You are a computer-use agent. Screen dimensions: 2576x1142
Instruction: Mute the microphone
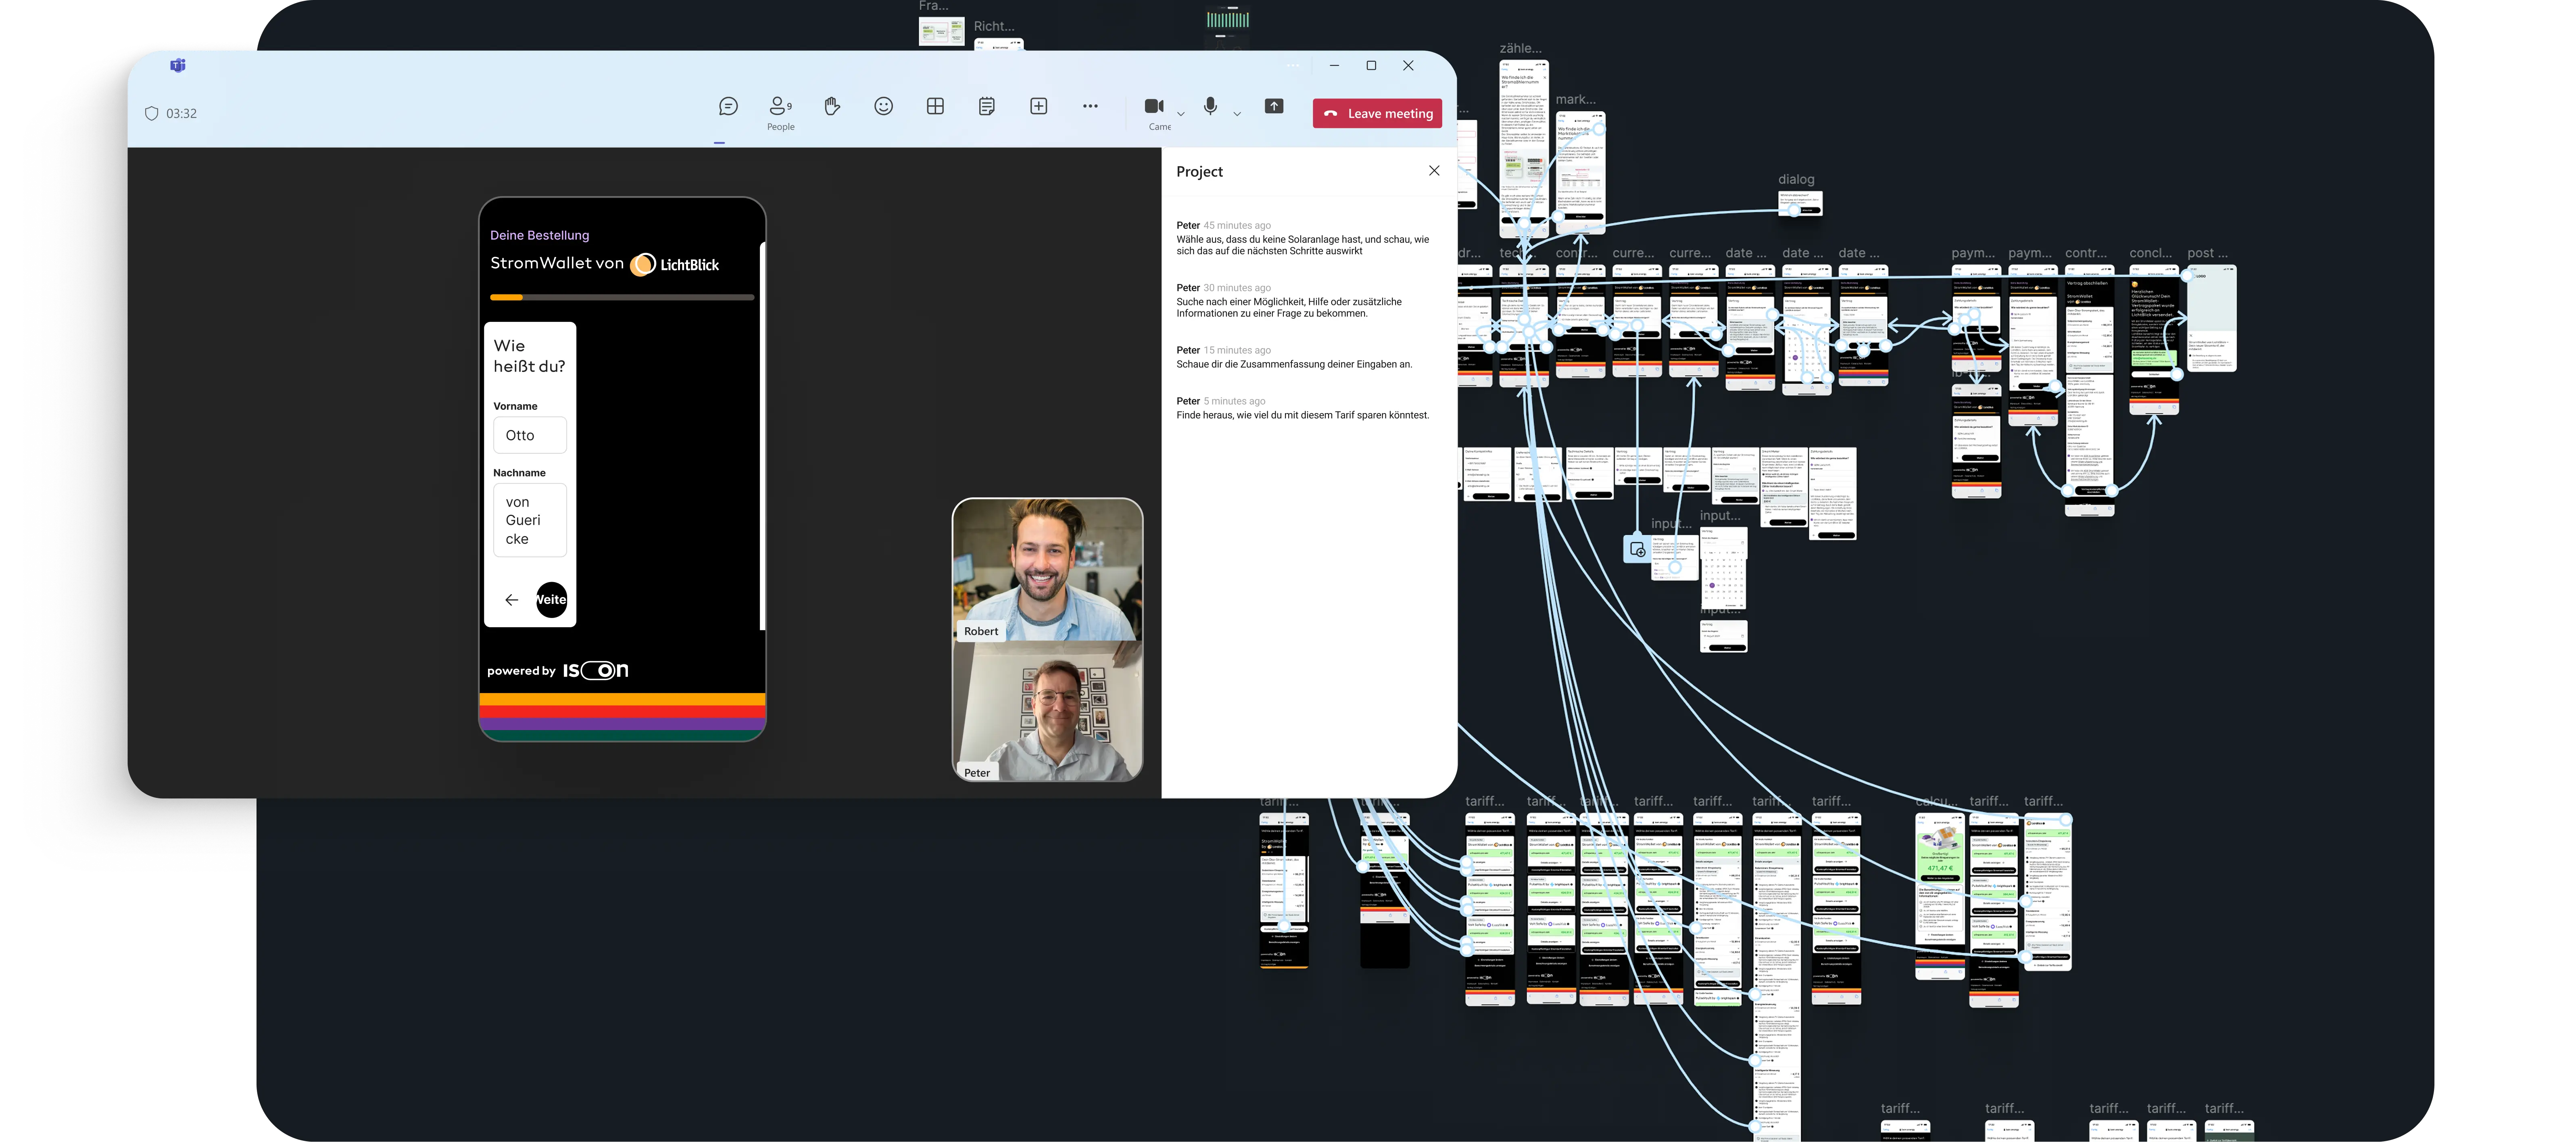[x=1210, y=106]
